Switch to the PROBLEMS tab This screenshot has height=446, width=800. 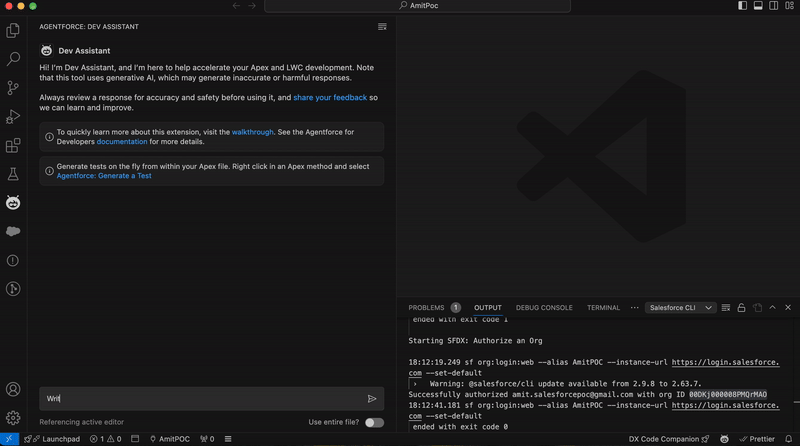[426, 308]
